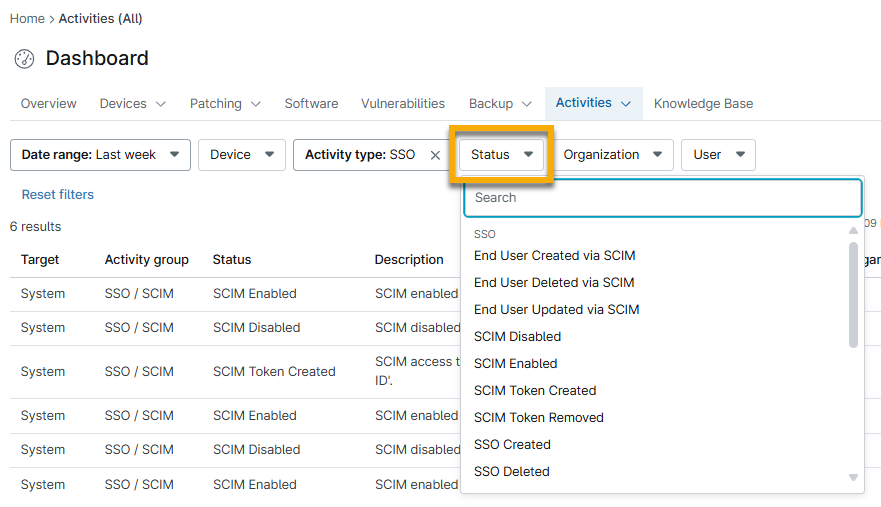Navigate to Home breadcrumb link
Screen dimensions: 881x507
pyautogui.click(x=27, y=19)
